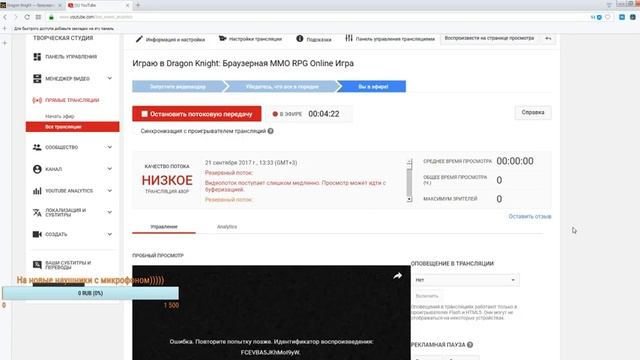This screenshot has height=360, width=640.
Task: Open the Подсказки info icon
Action: [x=300, y=38]
